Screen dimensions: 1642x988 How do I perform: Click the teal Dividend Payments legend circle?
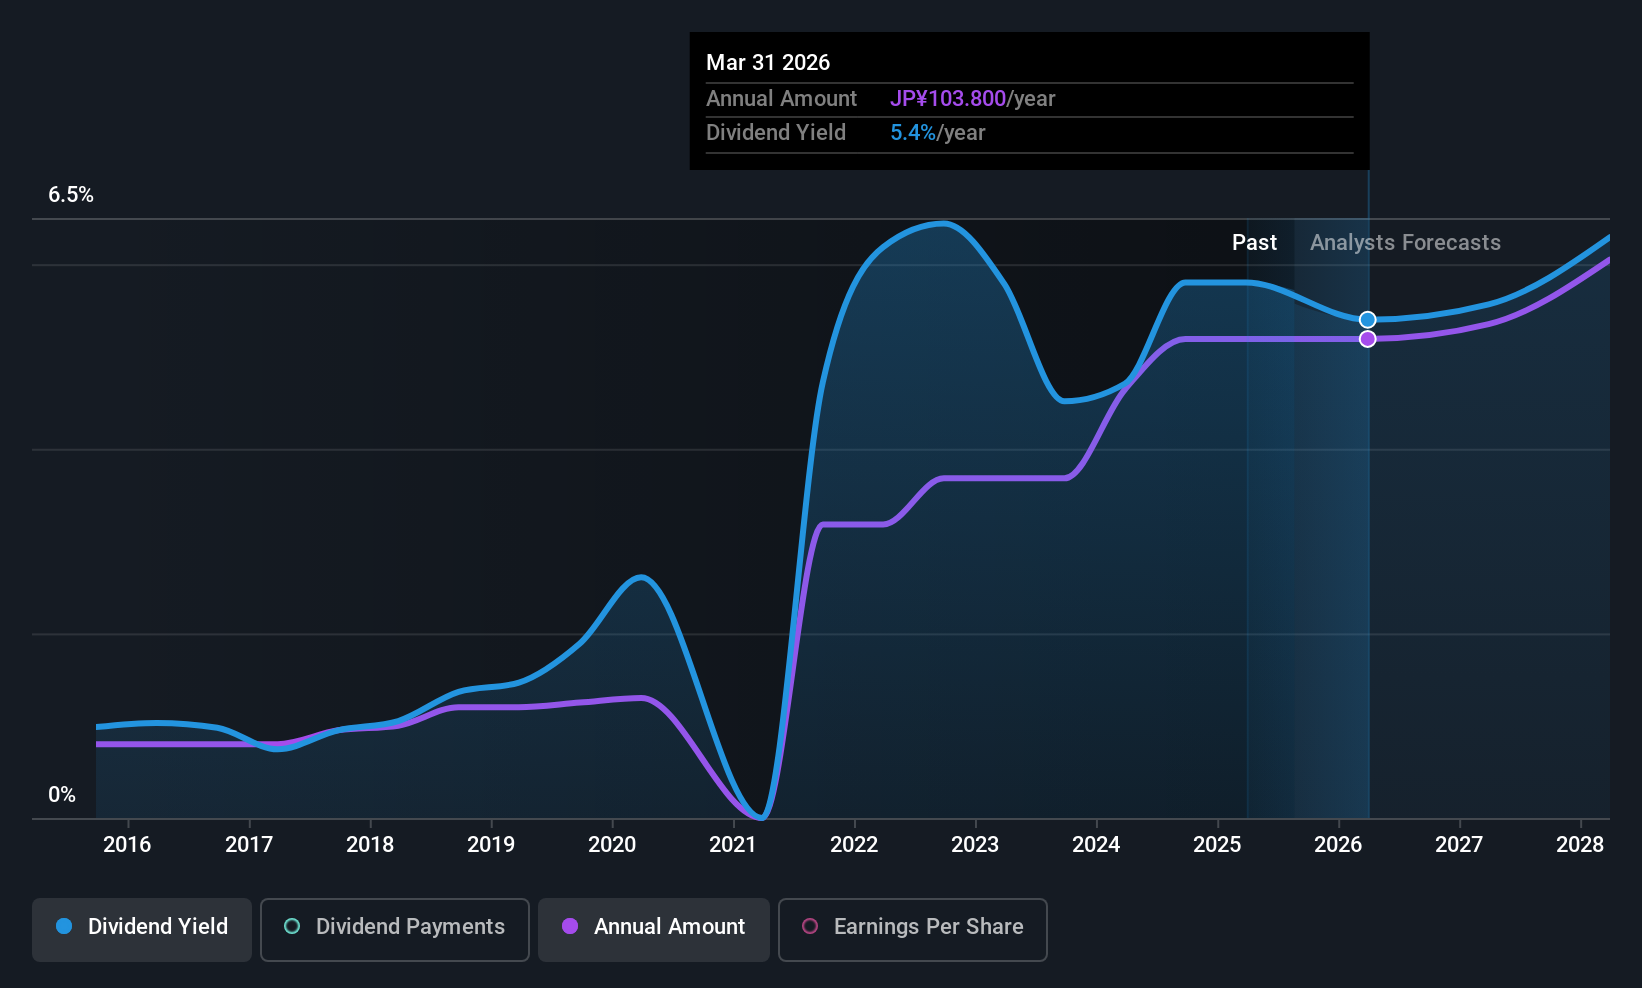(292, 926)
